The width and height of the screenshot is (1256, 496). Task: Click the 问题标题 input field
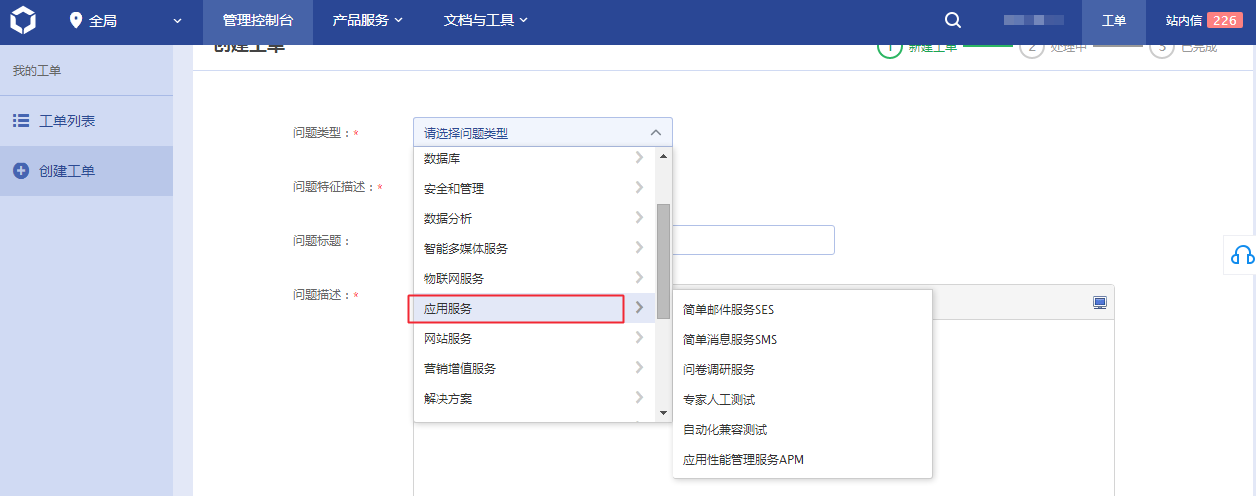click(x=754, y=240)
